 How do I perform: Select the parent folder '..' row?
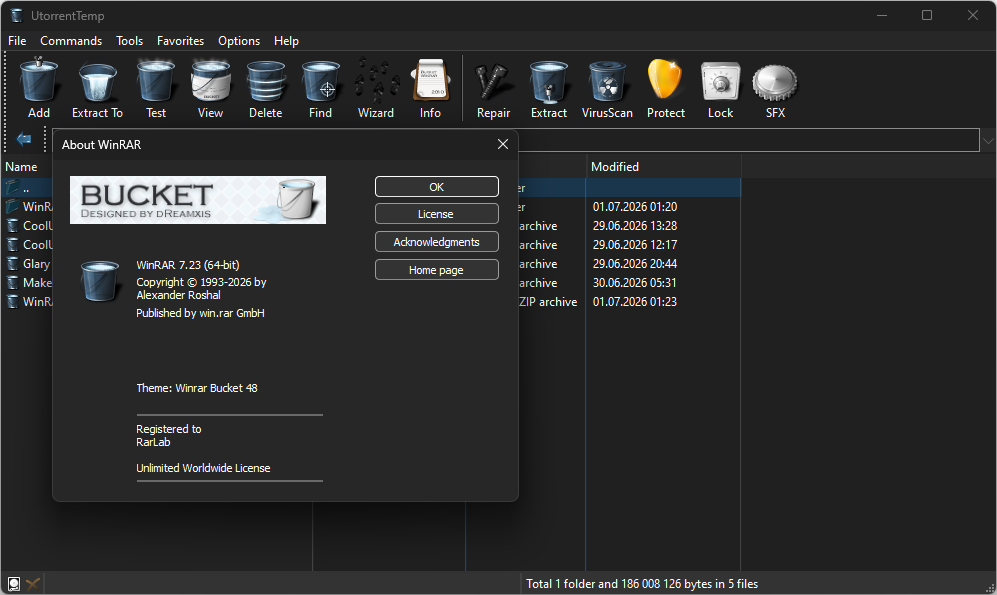[28, 188]
